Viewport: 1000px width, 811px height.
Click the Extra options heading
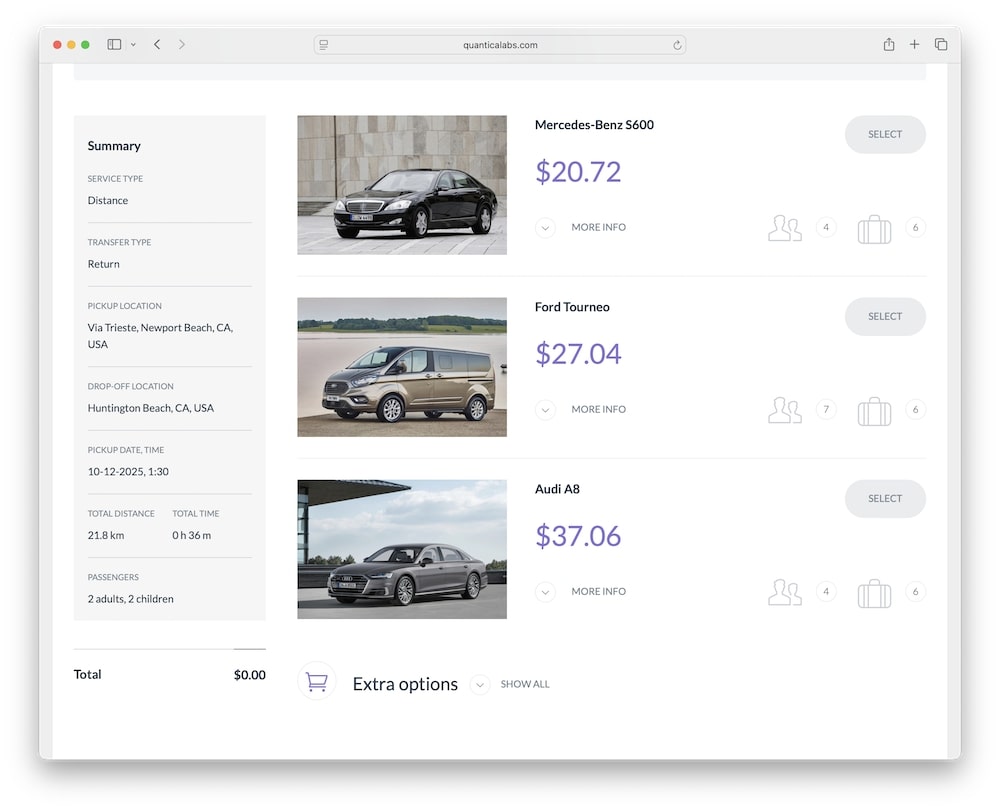[x=405, y=684]
